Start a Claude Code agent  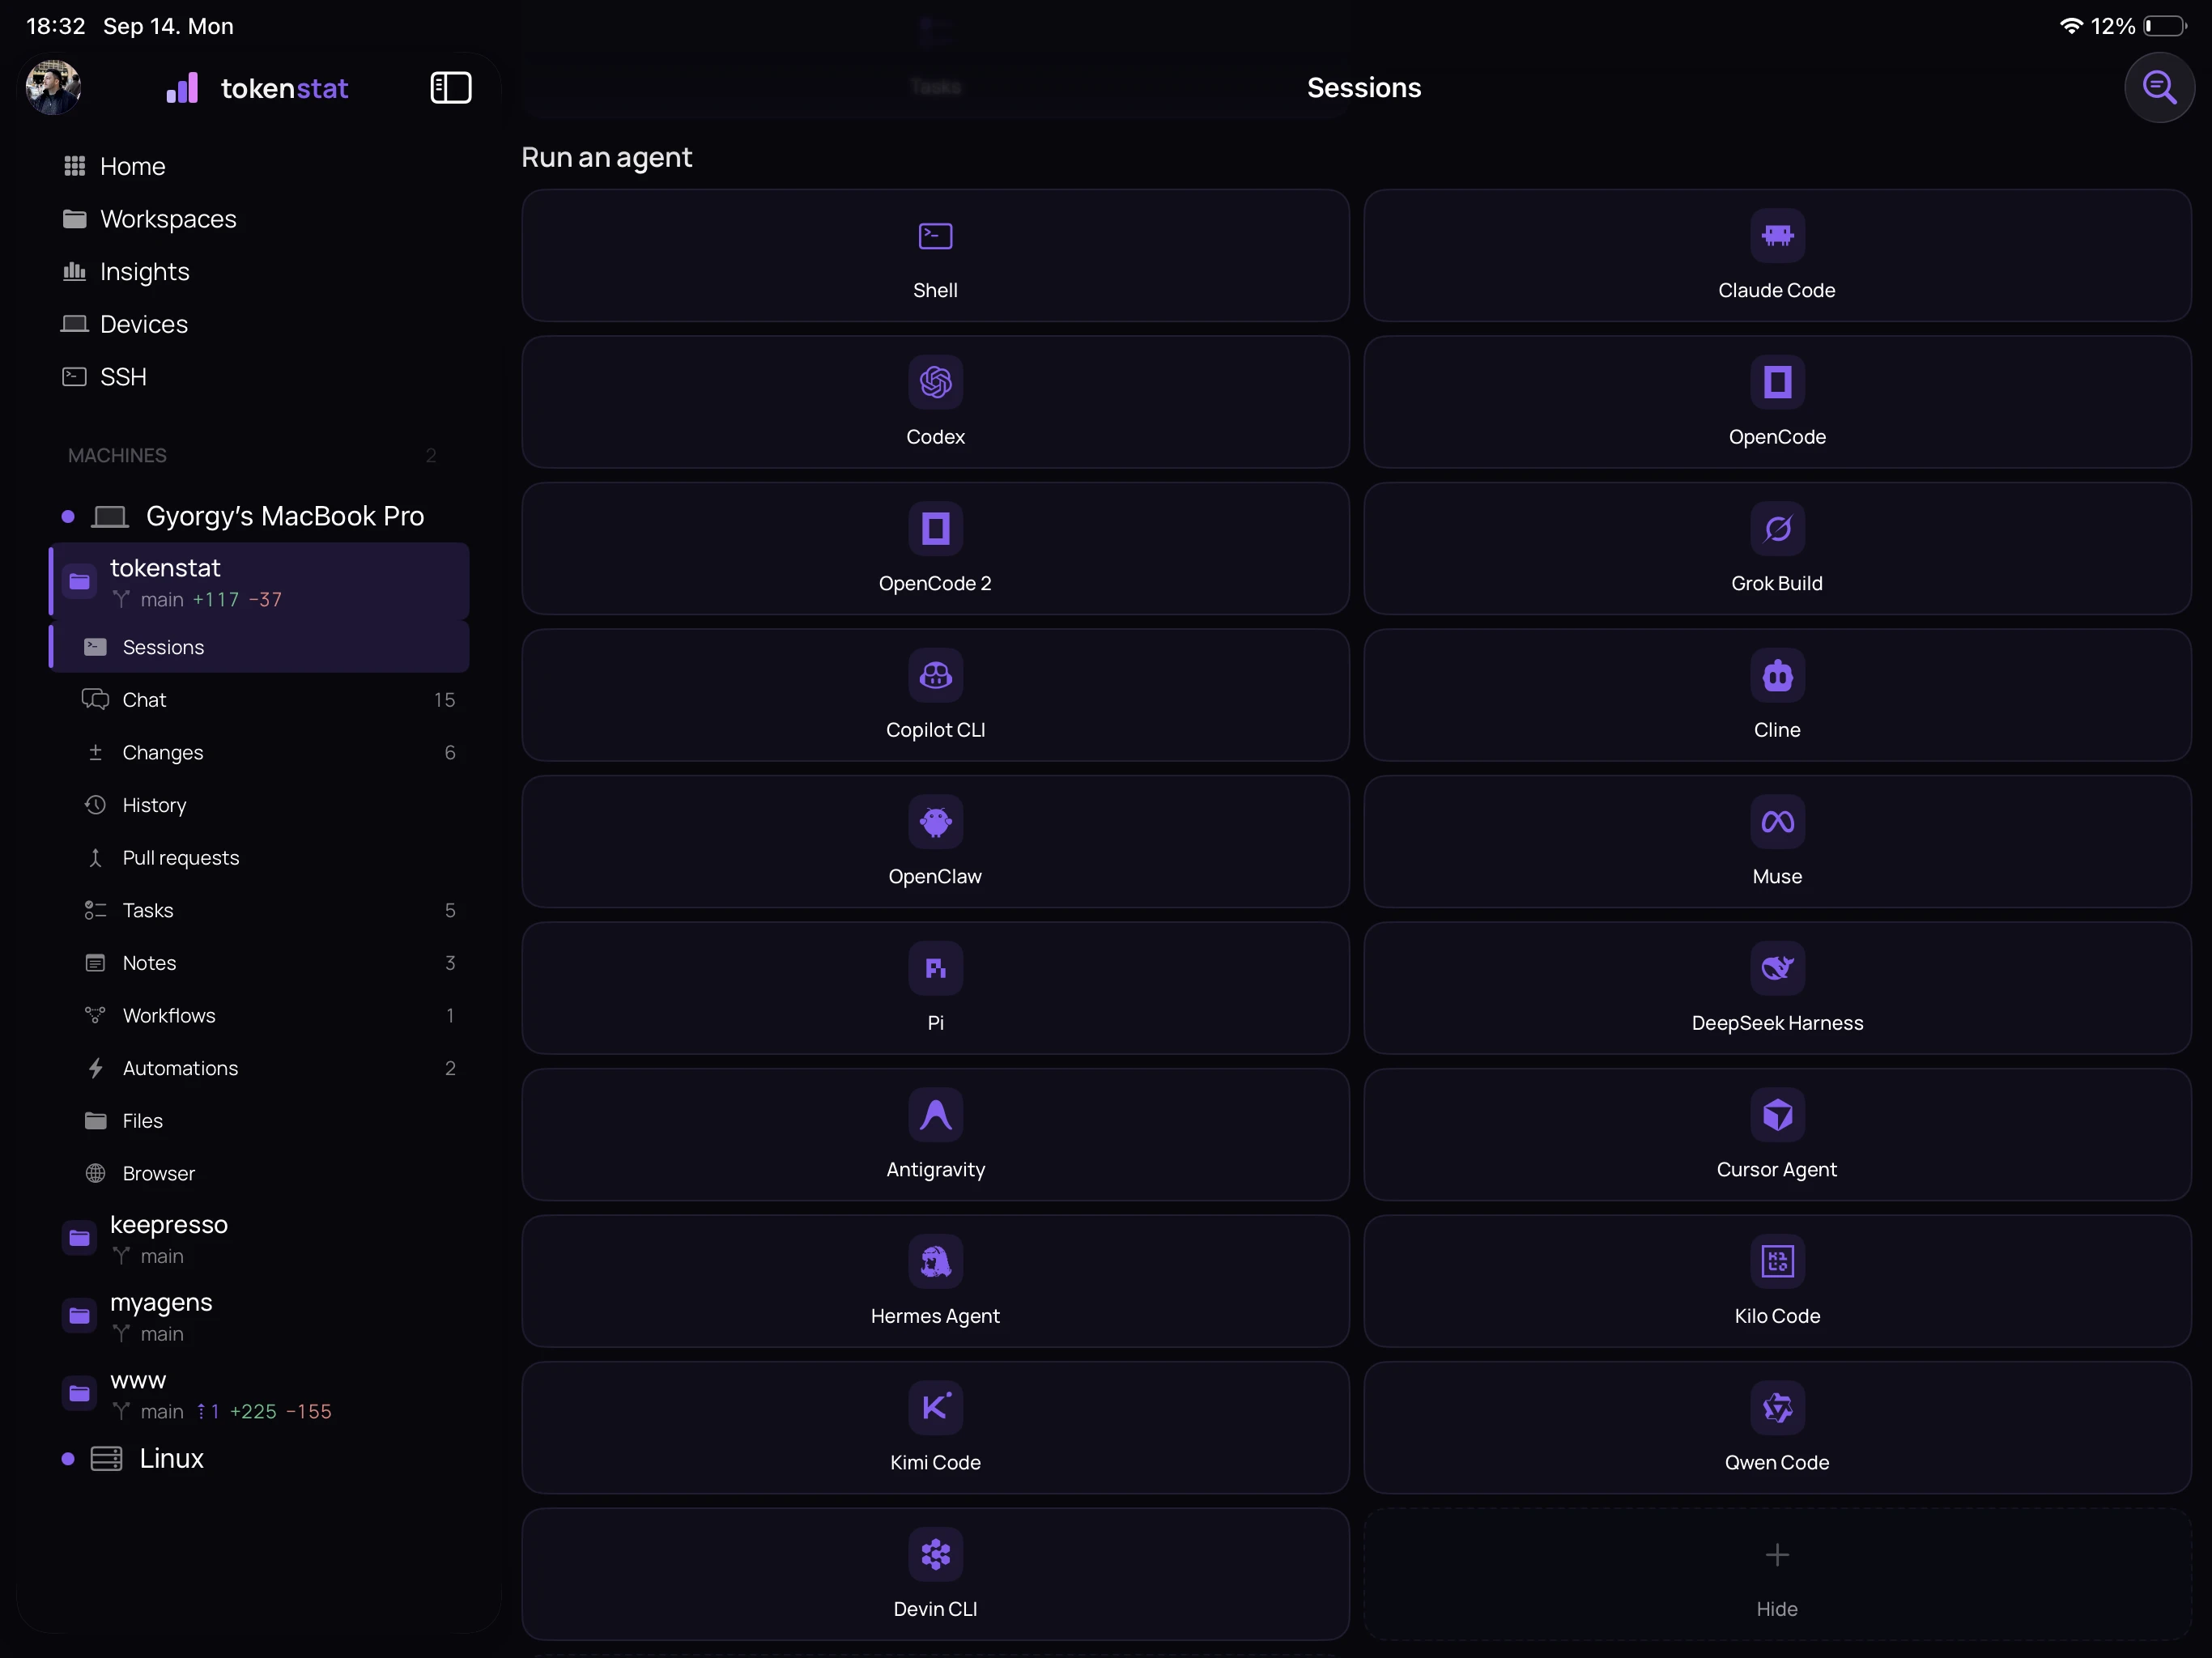(1777, 256)
